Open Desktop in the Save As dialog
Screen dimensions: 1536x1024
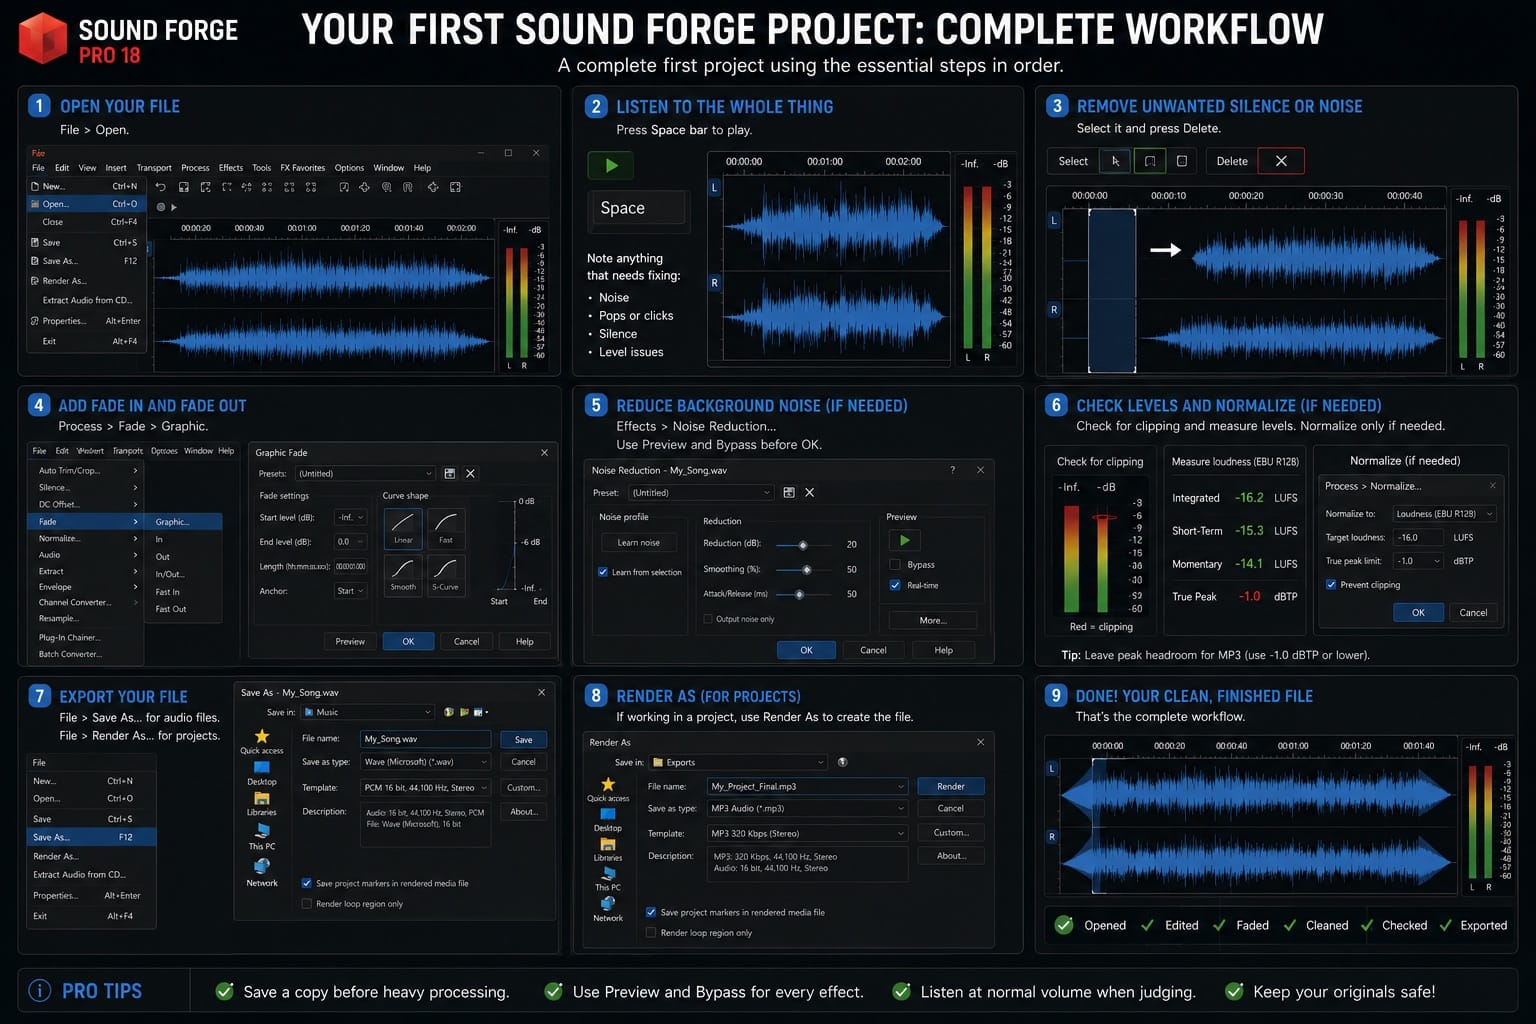point(262,773)
